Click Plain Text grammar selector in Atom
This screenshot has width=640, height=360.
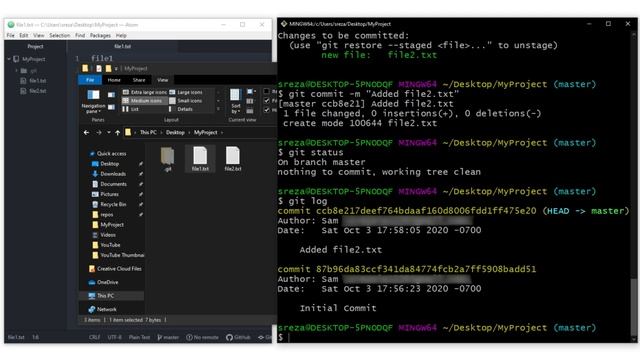coord(140,337)
